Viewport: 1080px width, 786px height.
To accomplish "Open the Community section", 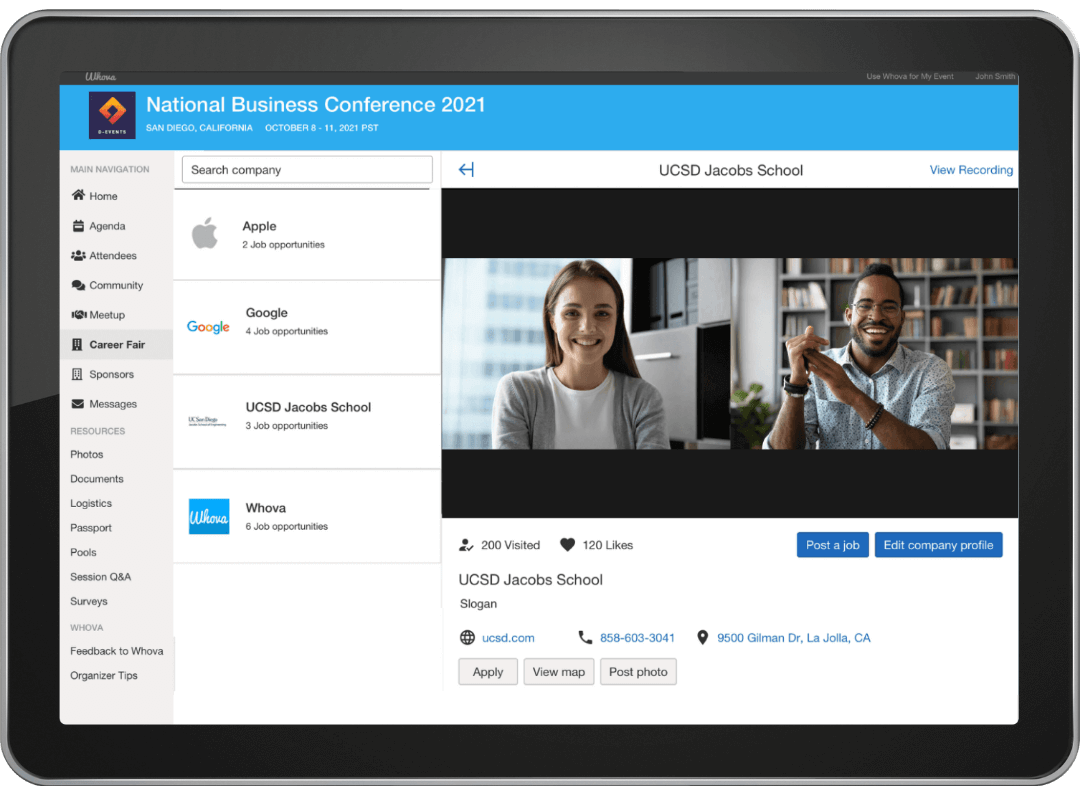I will [x=116, y=285].
